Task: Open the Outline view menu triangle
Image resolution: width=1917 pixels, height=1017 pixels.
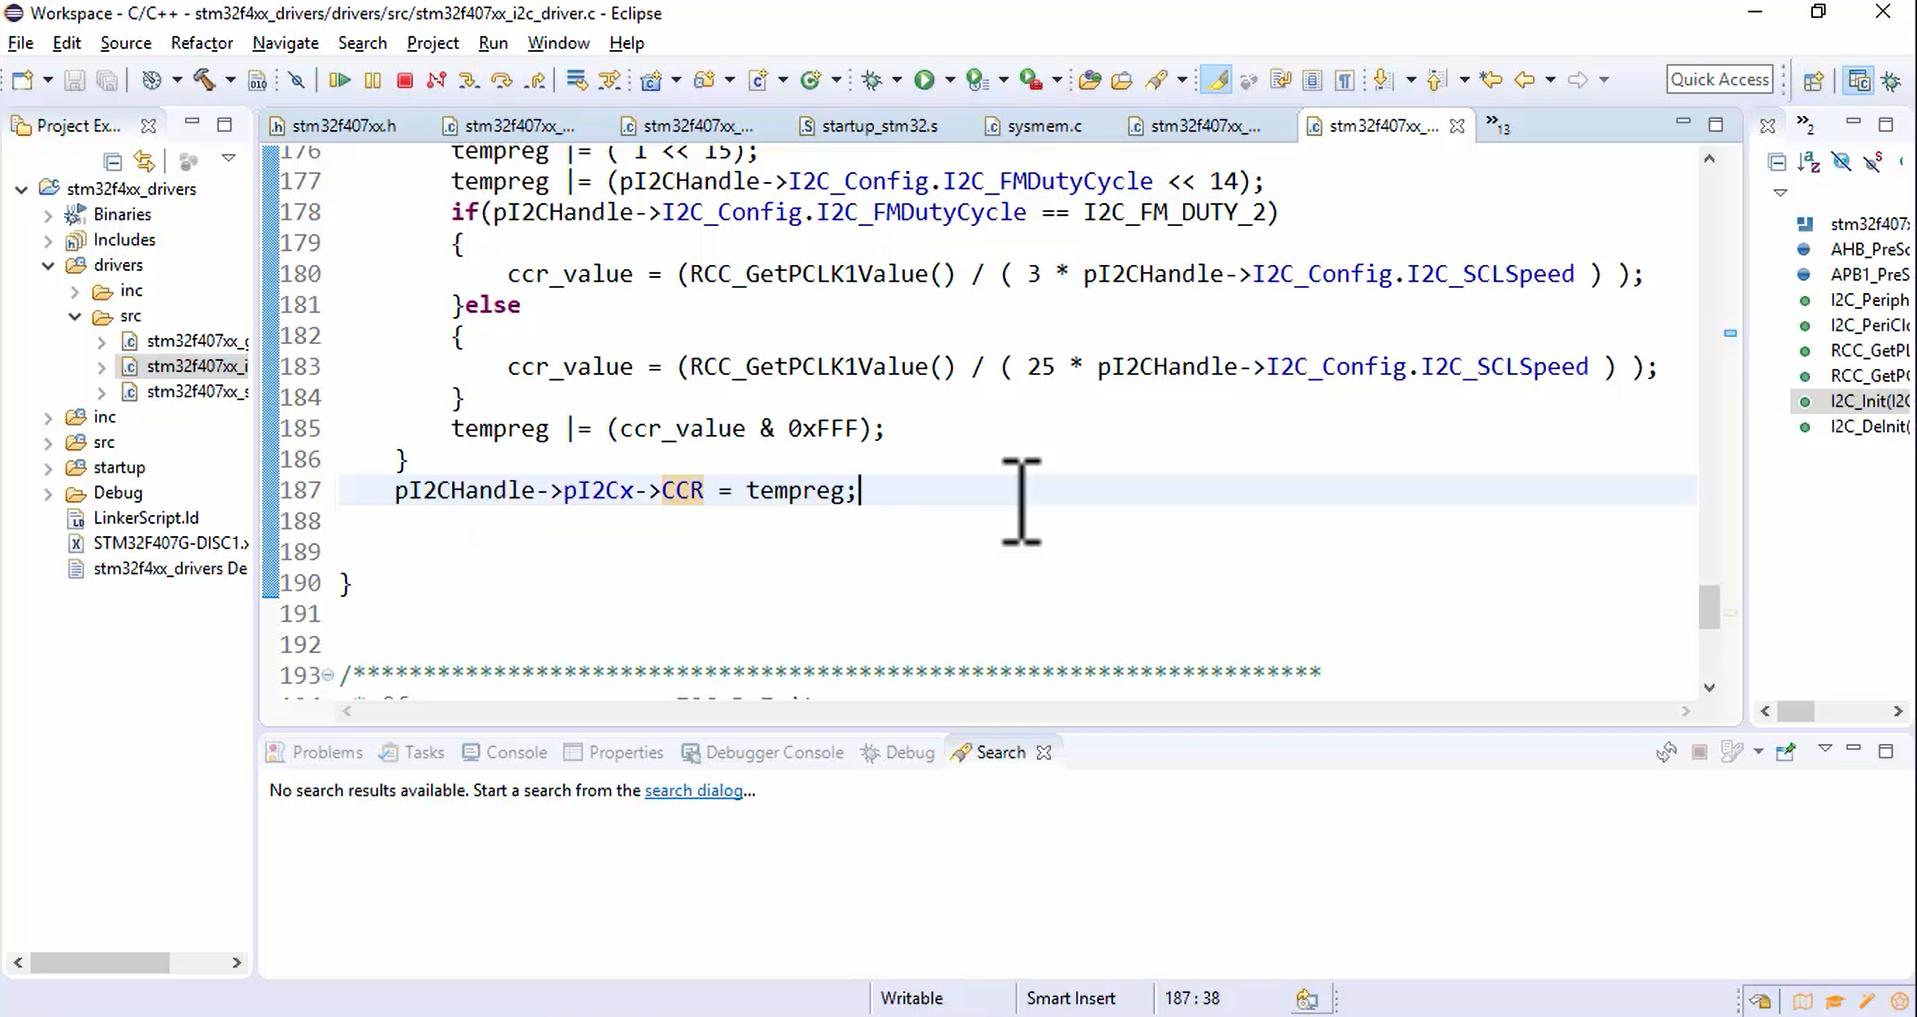Action: pyautogui.click(x=1780, y=192)
